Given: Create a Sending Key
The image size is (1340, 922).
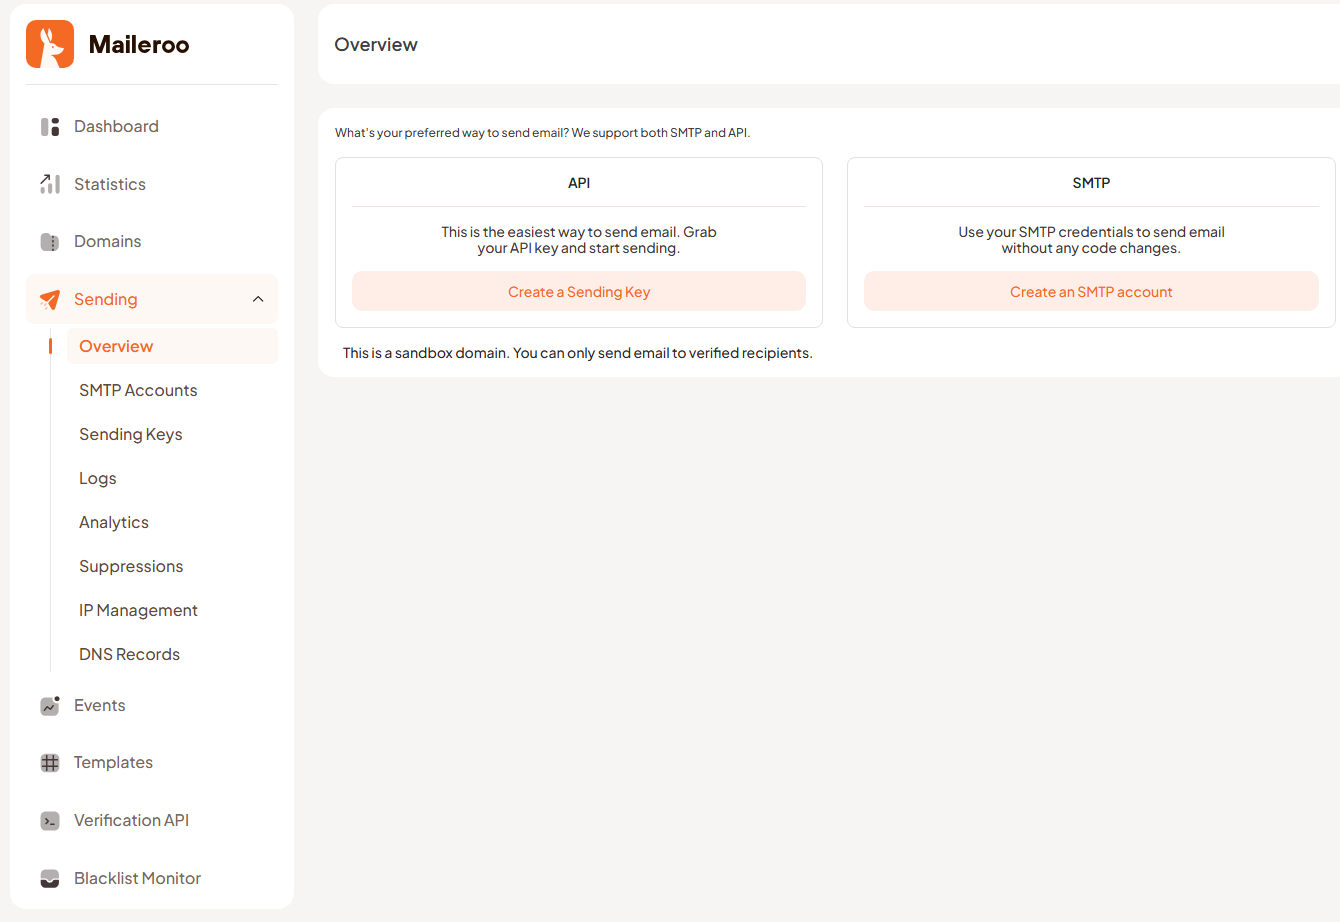Looking at the screenshot, I should (578, 290).
